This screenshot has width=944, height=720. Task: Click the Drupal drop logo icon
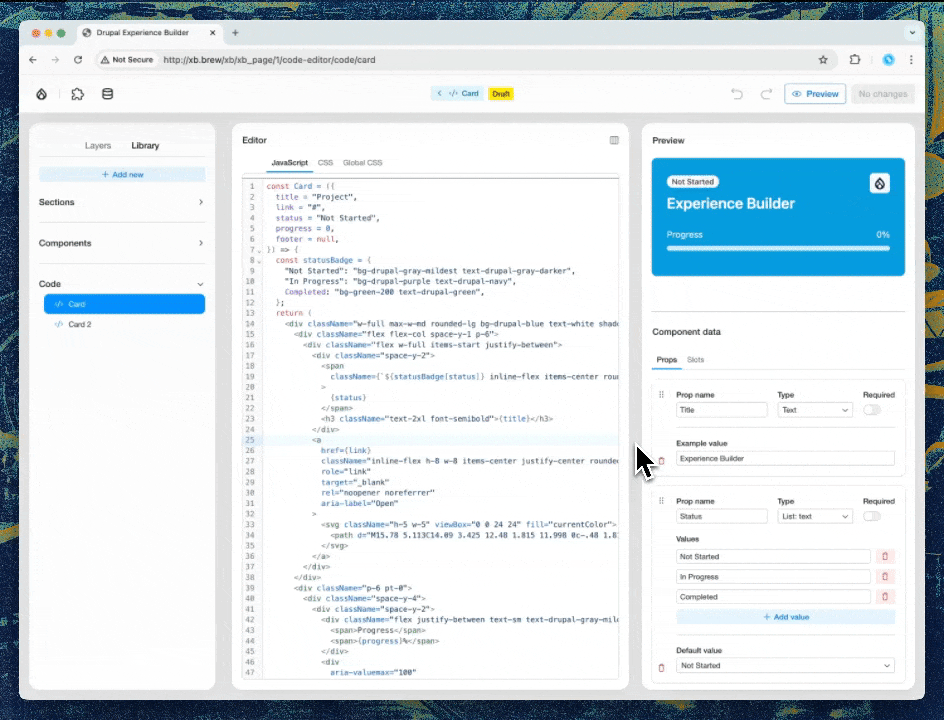(x=41, y=94)
